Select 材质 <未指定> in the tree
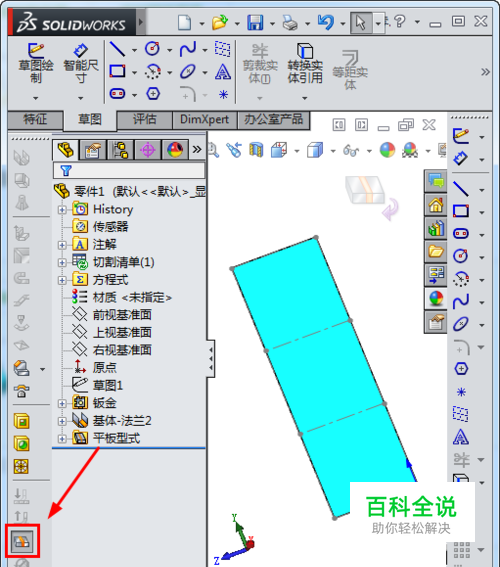500x567 pixels. tap(132, 298)
